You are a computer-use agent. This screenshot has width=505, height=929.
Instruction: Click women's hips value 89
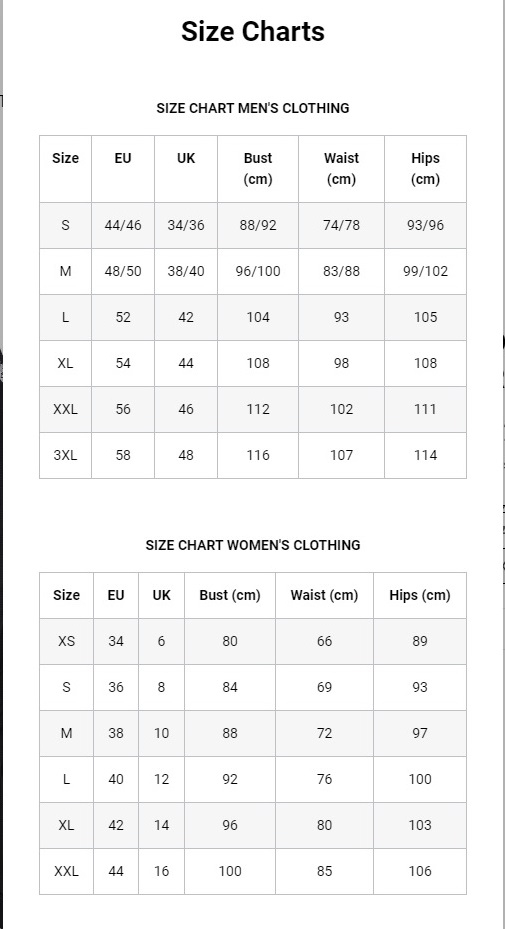coord(420,641)
